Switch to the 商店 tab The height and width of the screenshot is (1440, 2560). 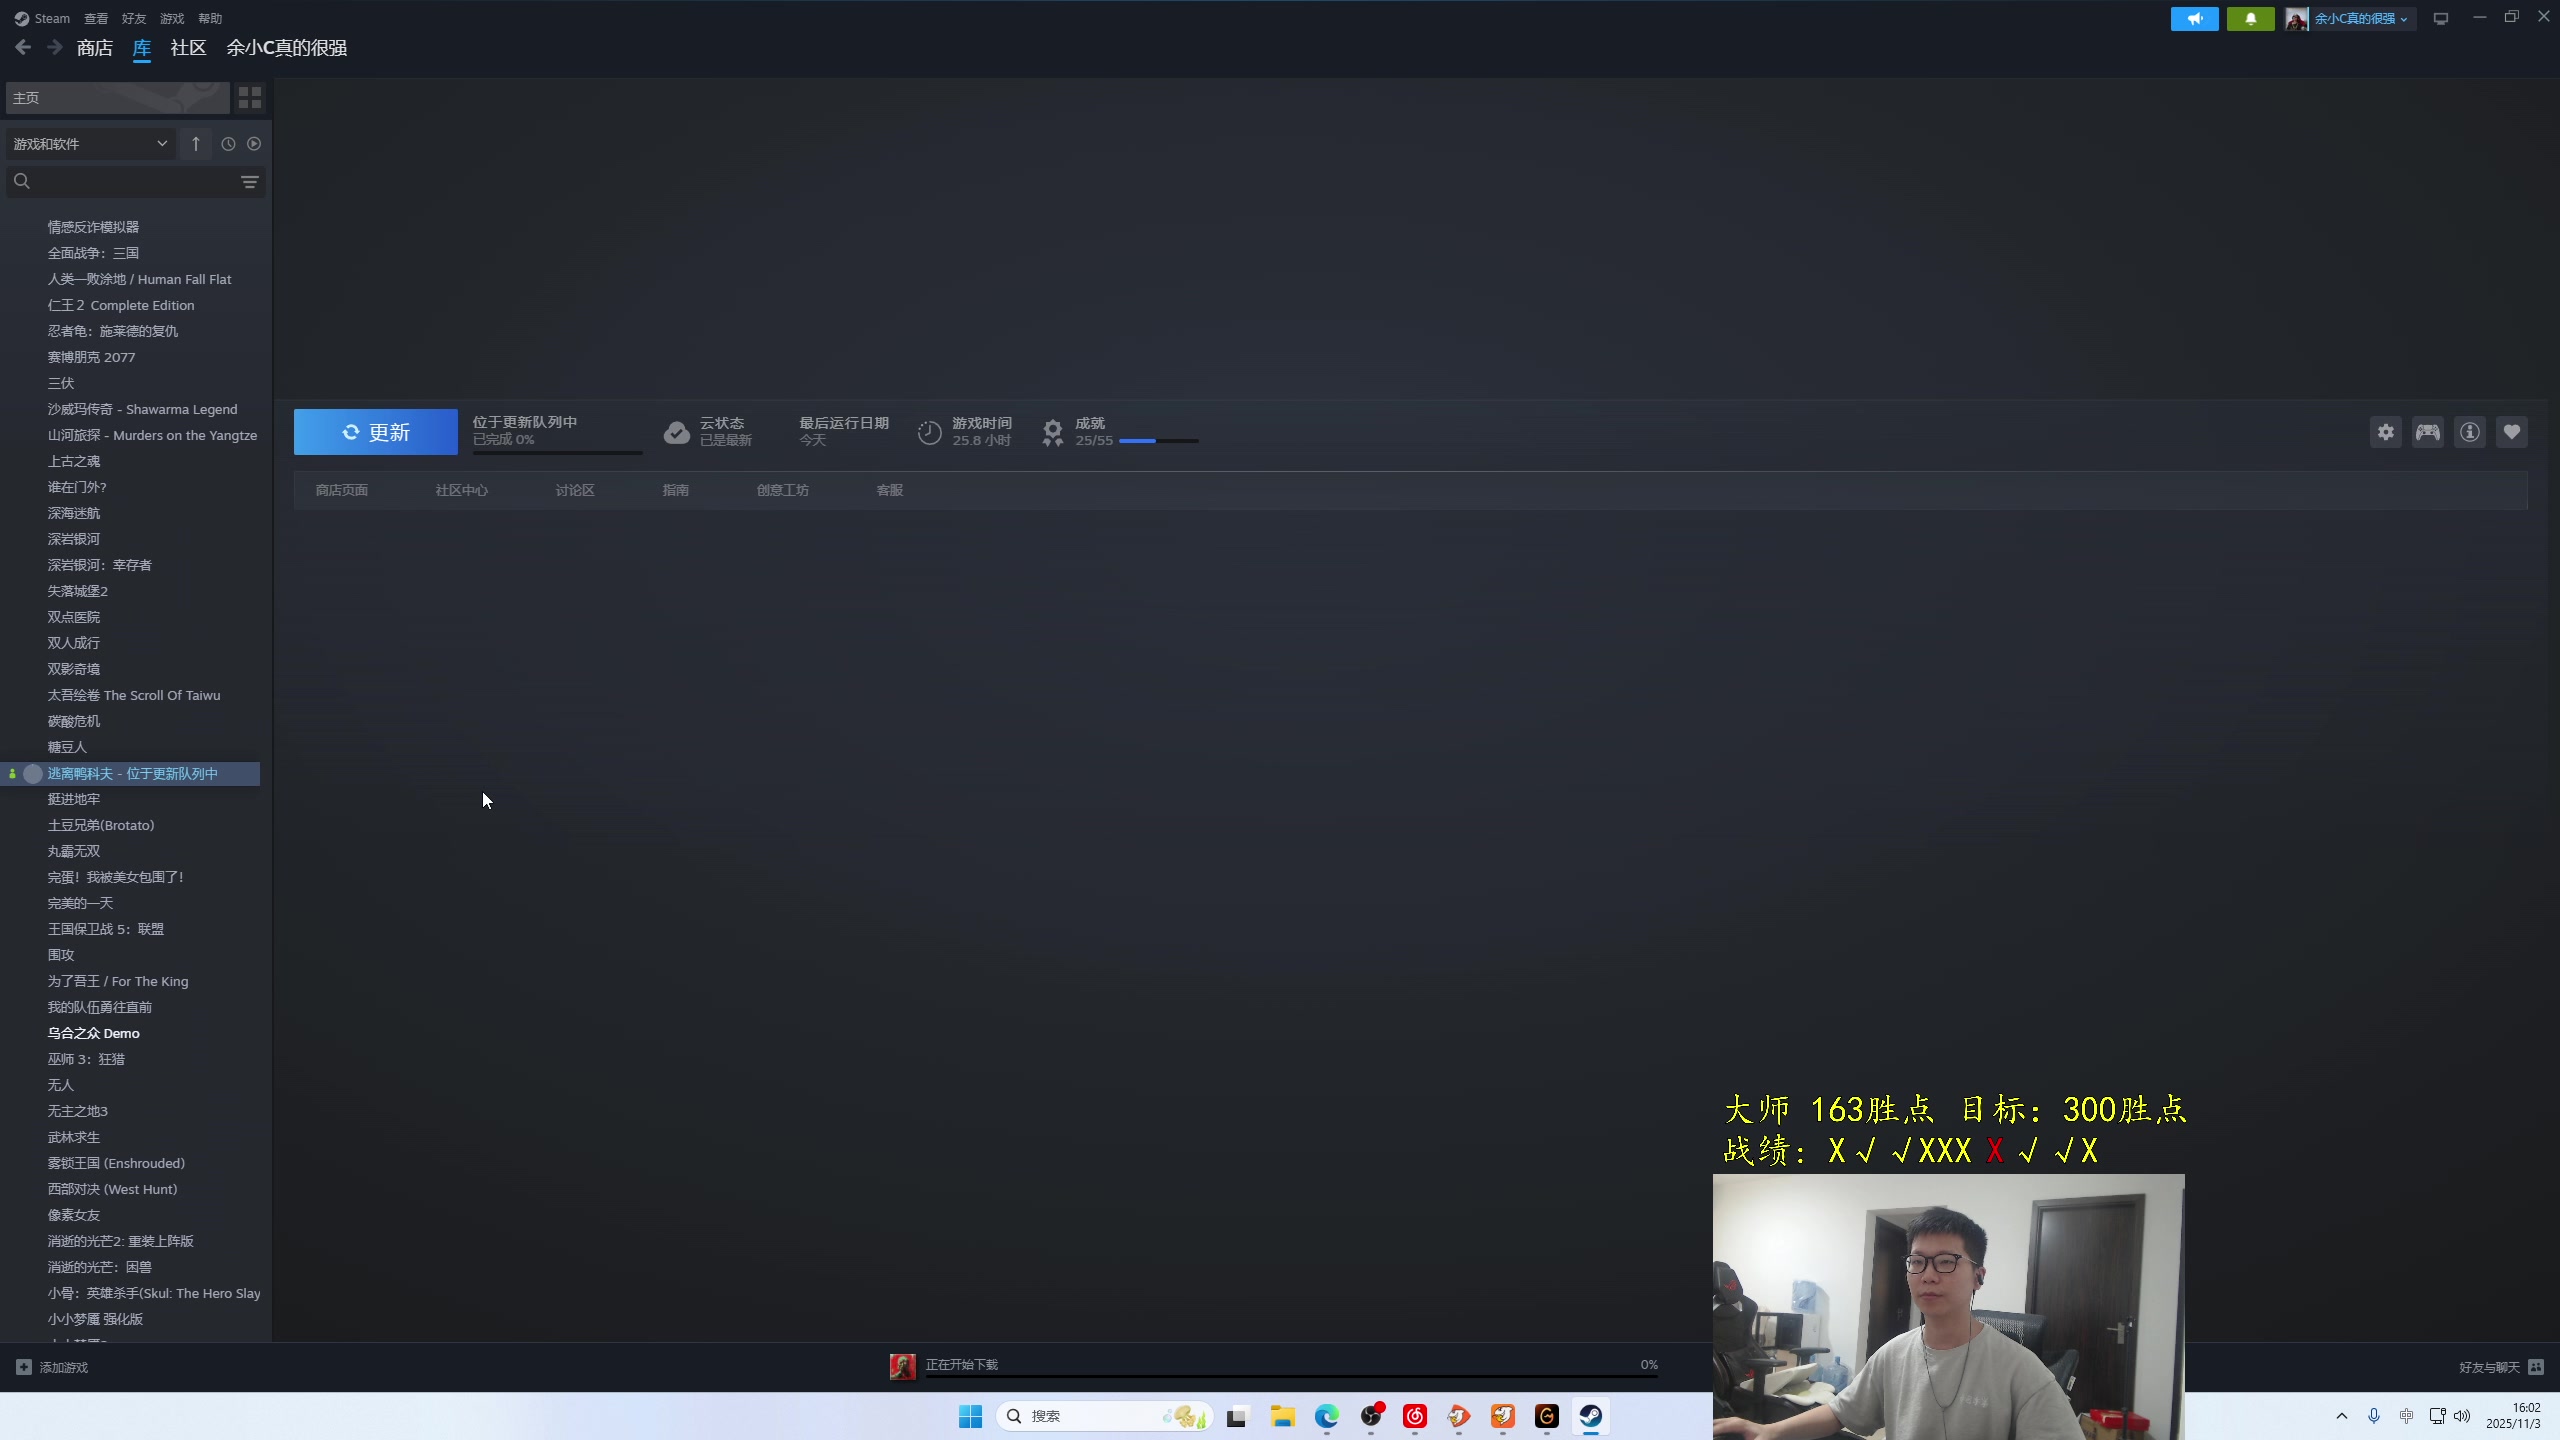94,48
